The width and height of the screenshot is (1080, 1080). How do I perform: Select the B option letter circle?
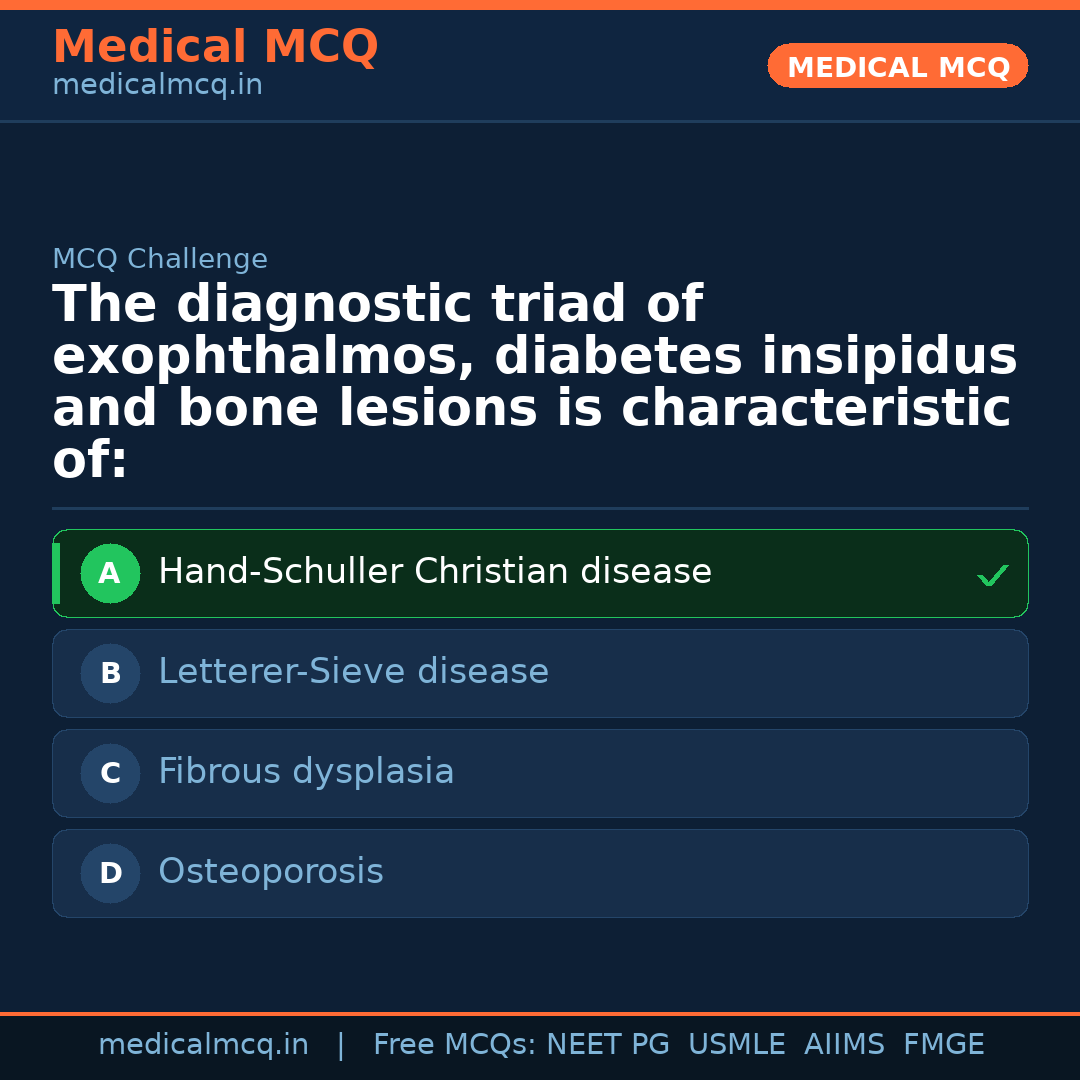[110, 674]
